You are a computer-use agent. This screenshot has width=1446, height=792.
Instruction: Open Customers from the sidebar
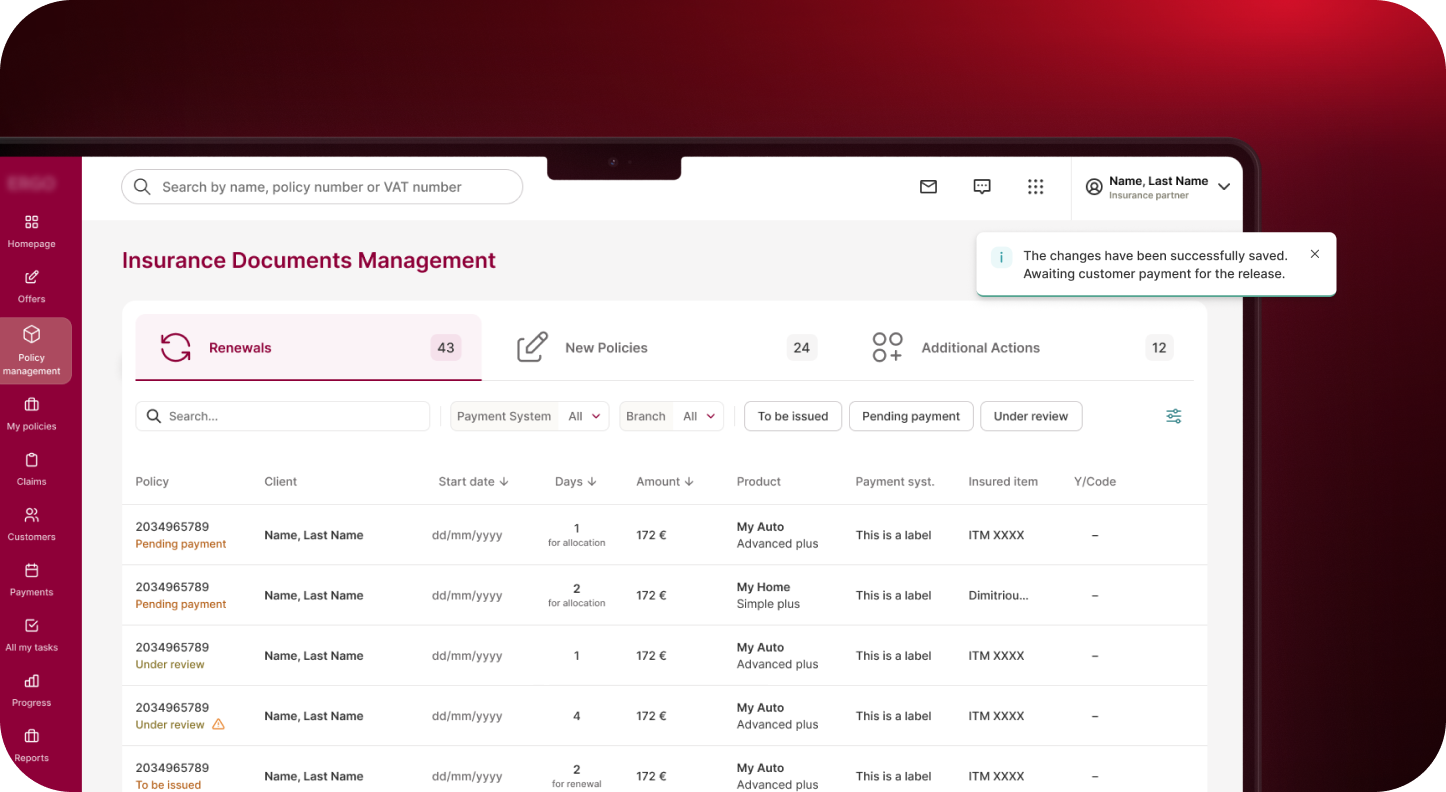tap(32, 523)
